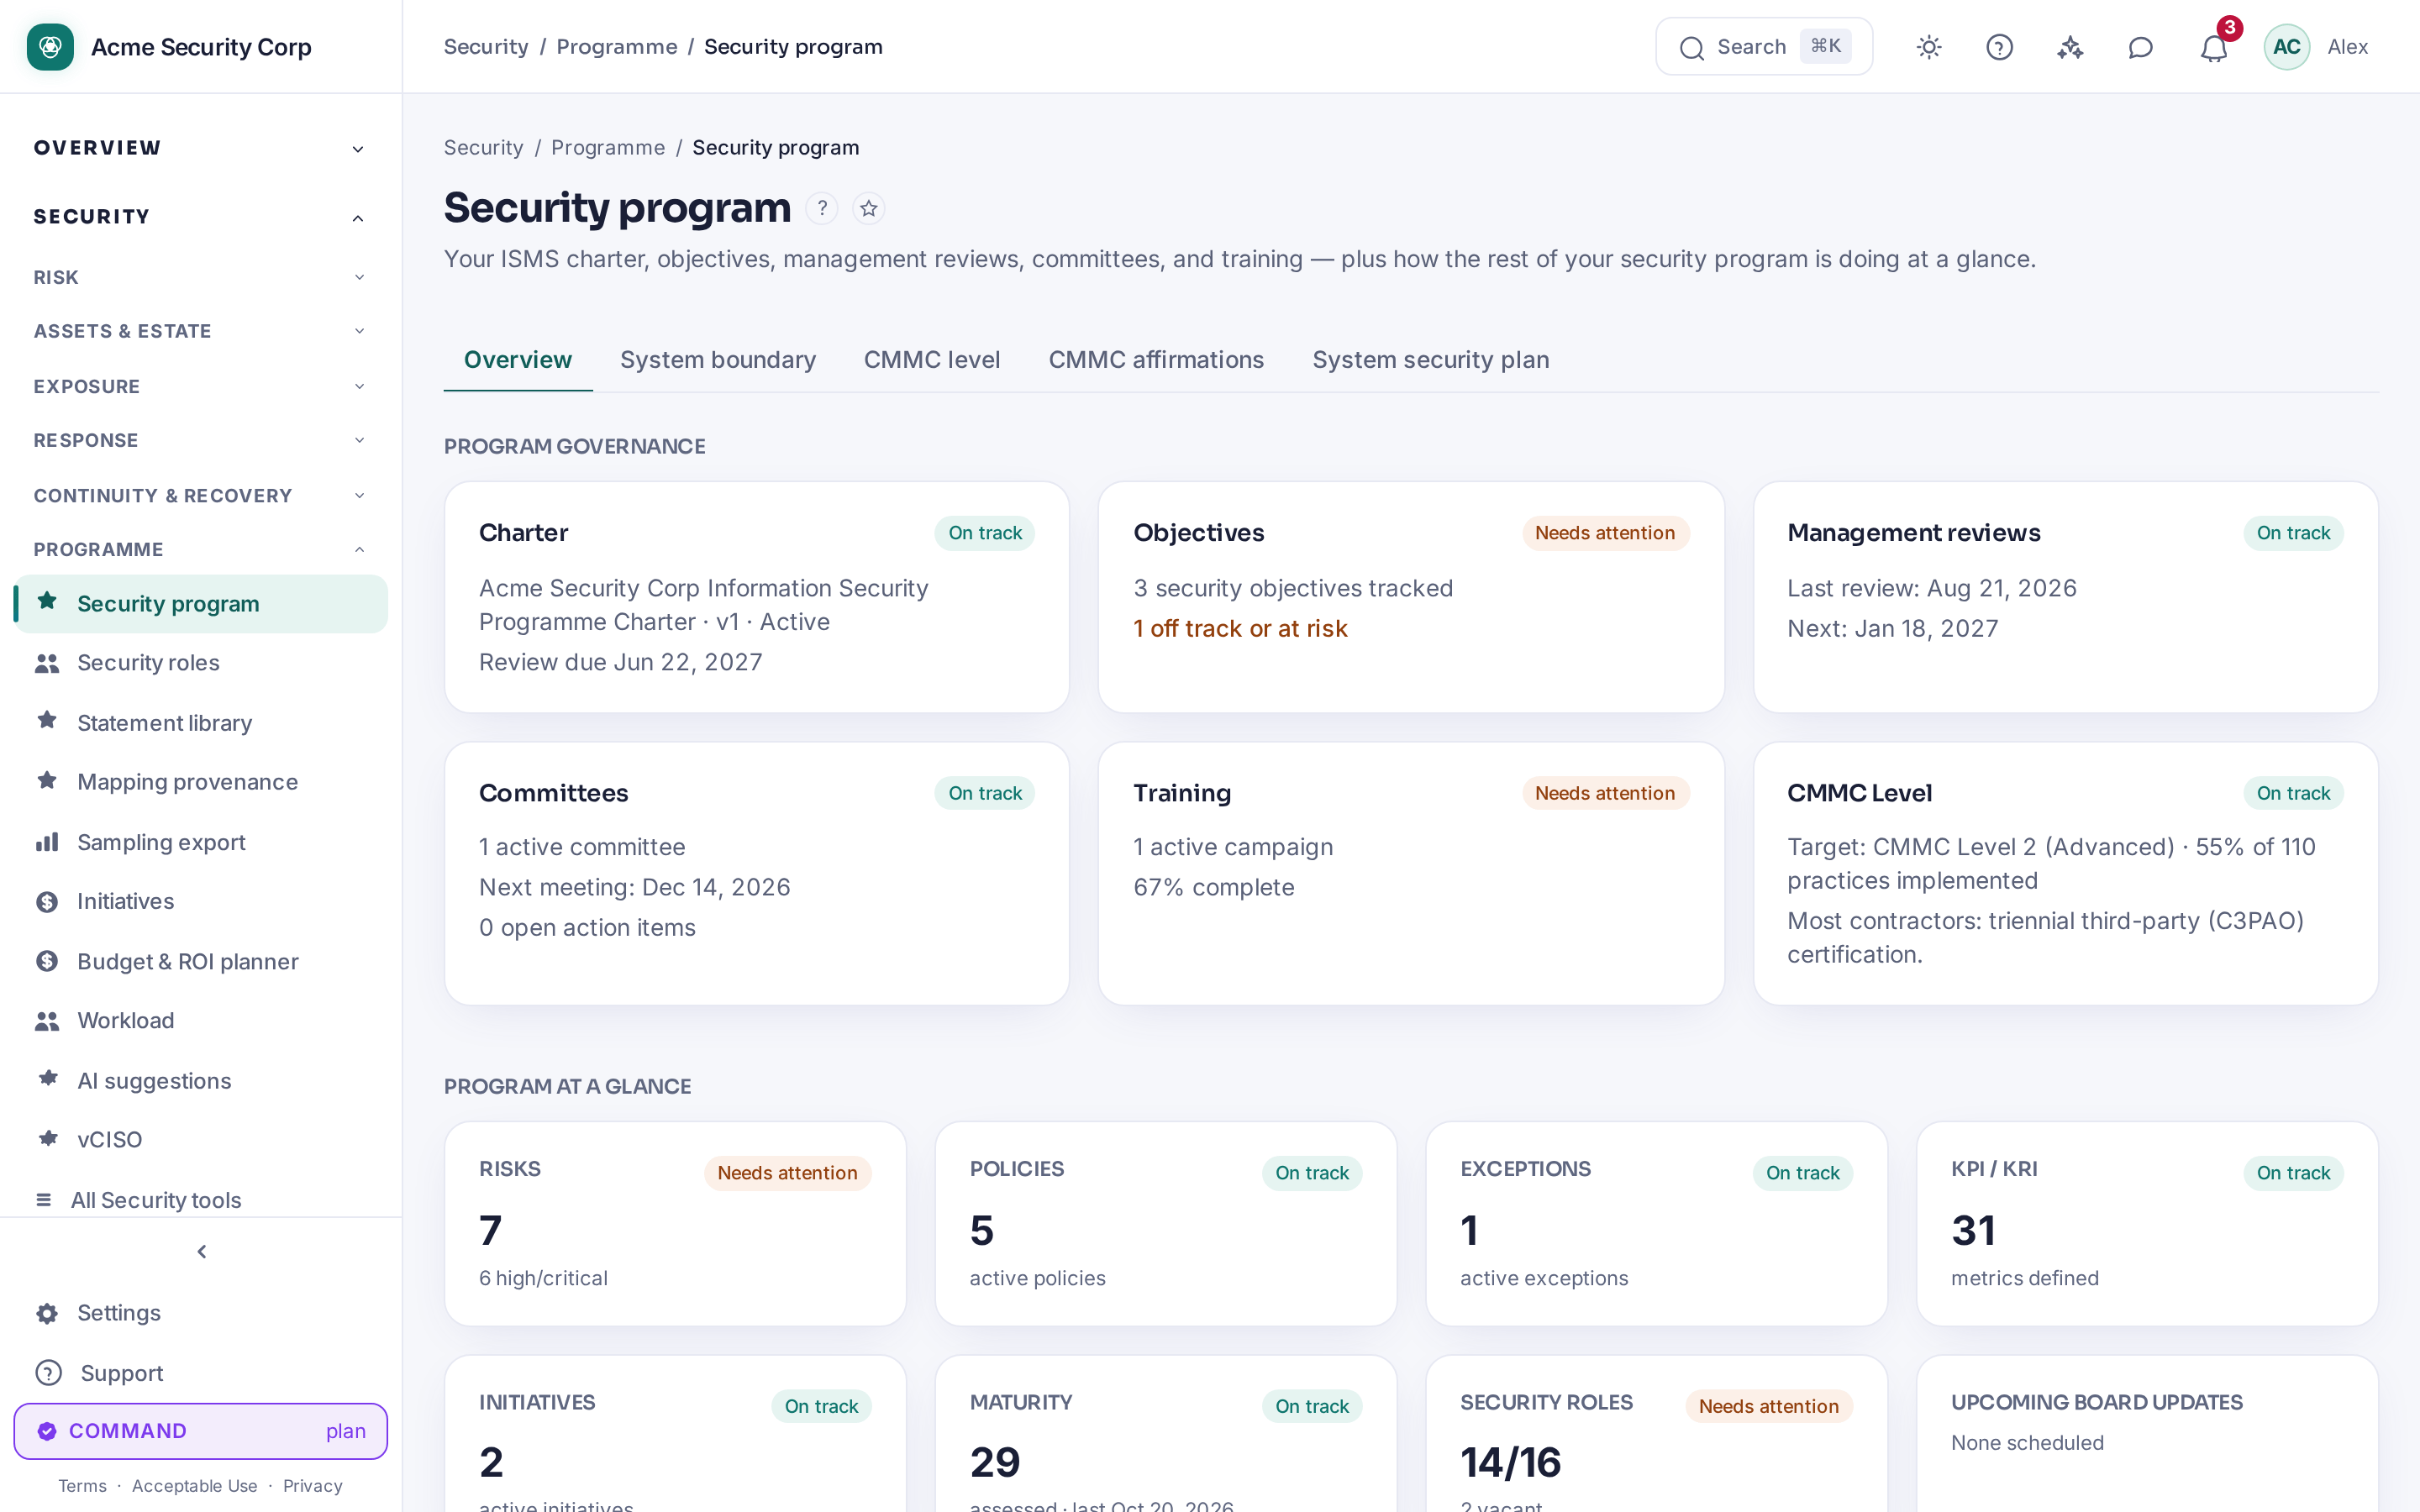Open the Acceptable Use link
Image resolution: width=2420 pixels, height=1512 pixels.
[194, 1486]
